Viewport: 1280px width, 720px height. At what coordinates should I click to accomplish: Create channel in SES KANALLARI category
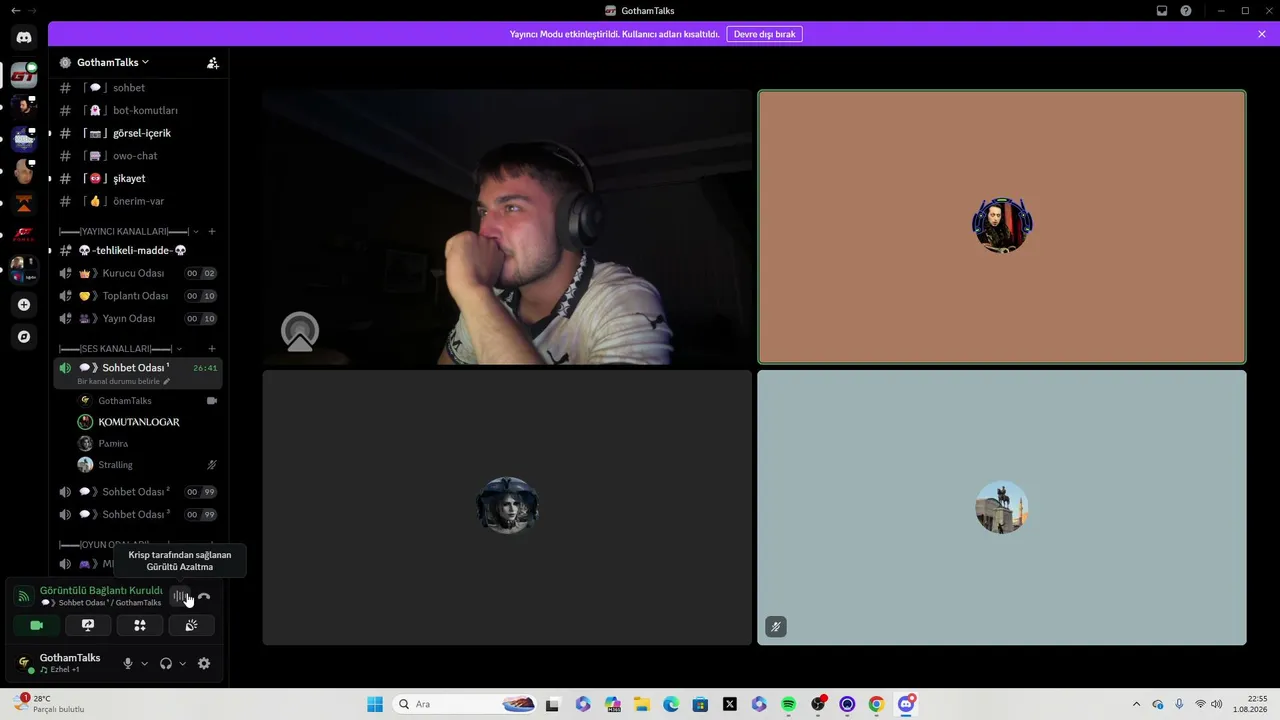[x=212, y=348]
